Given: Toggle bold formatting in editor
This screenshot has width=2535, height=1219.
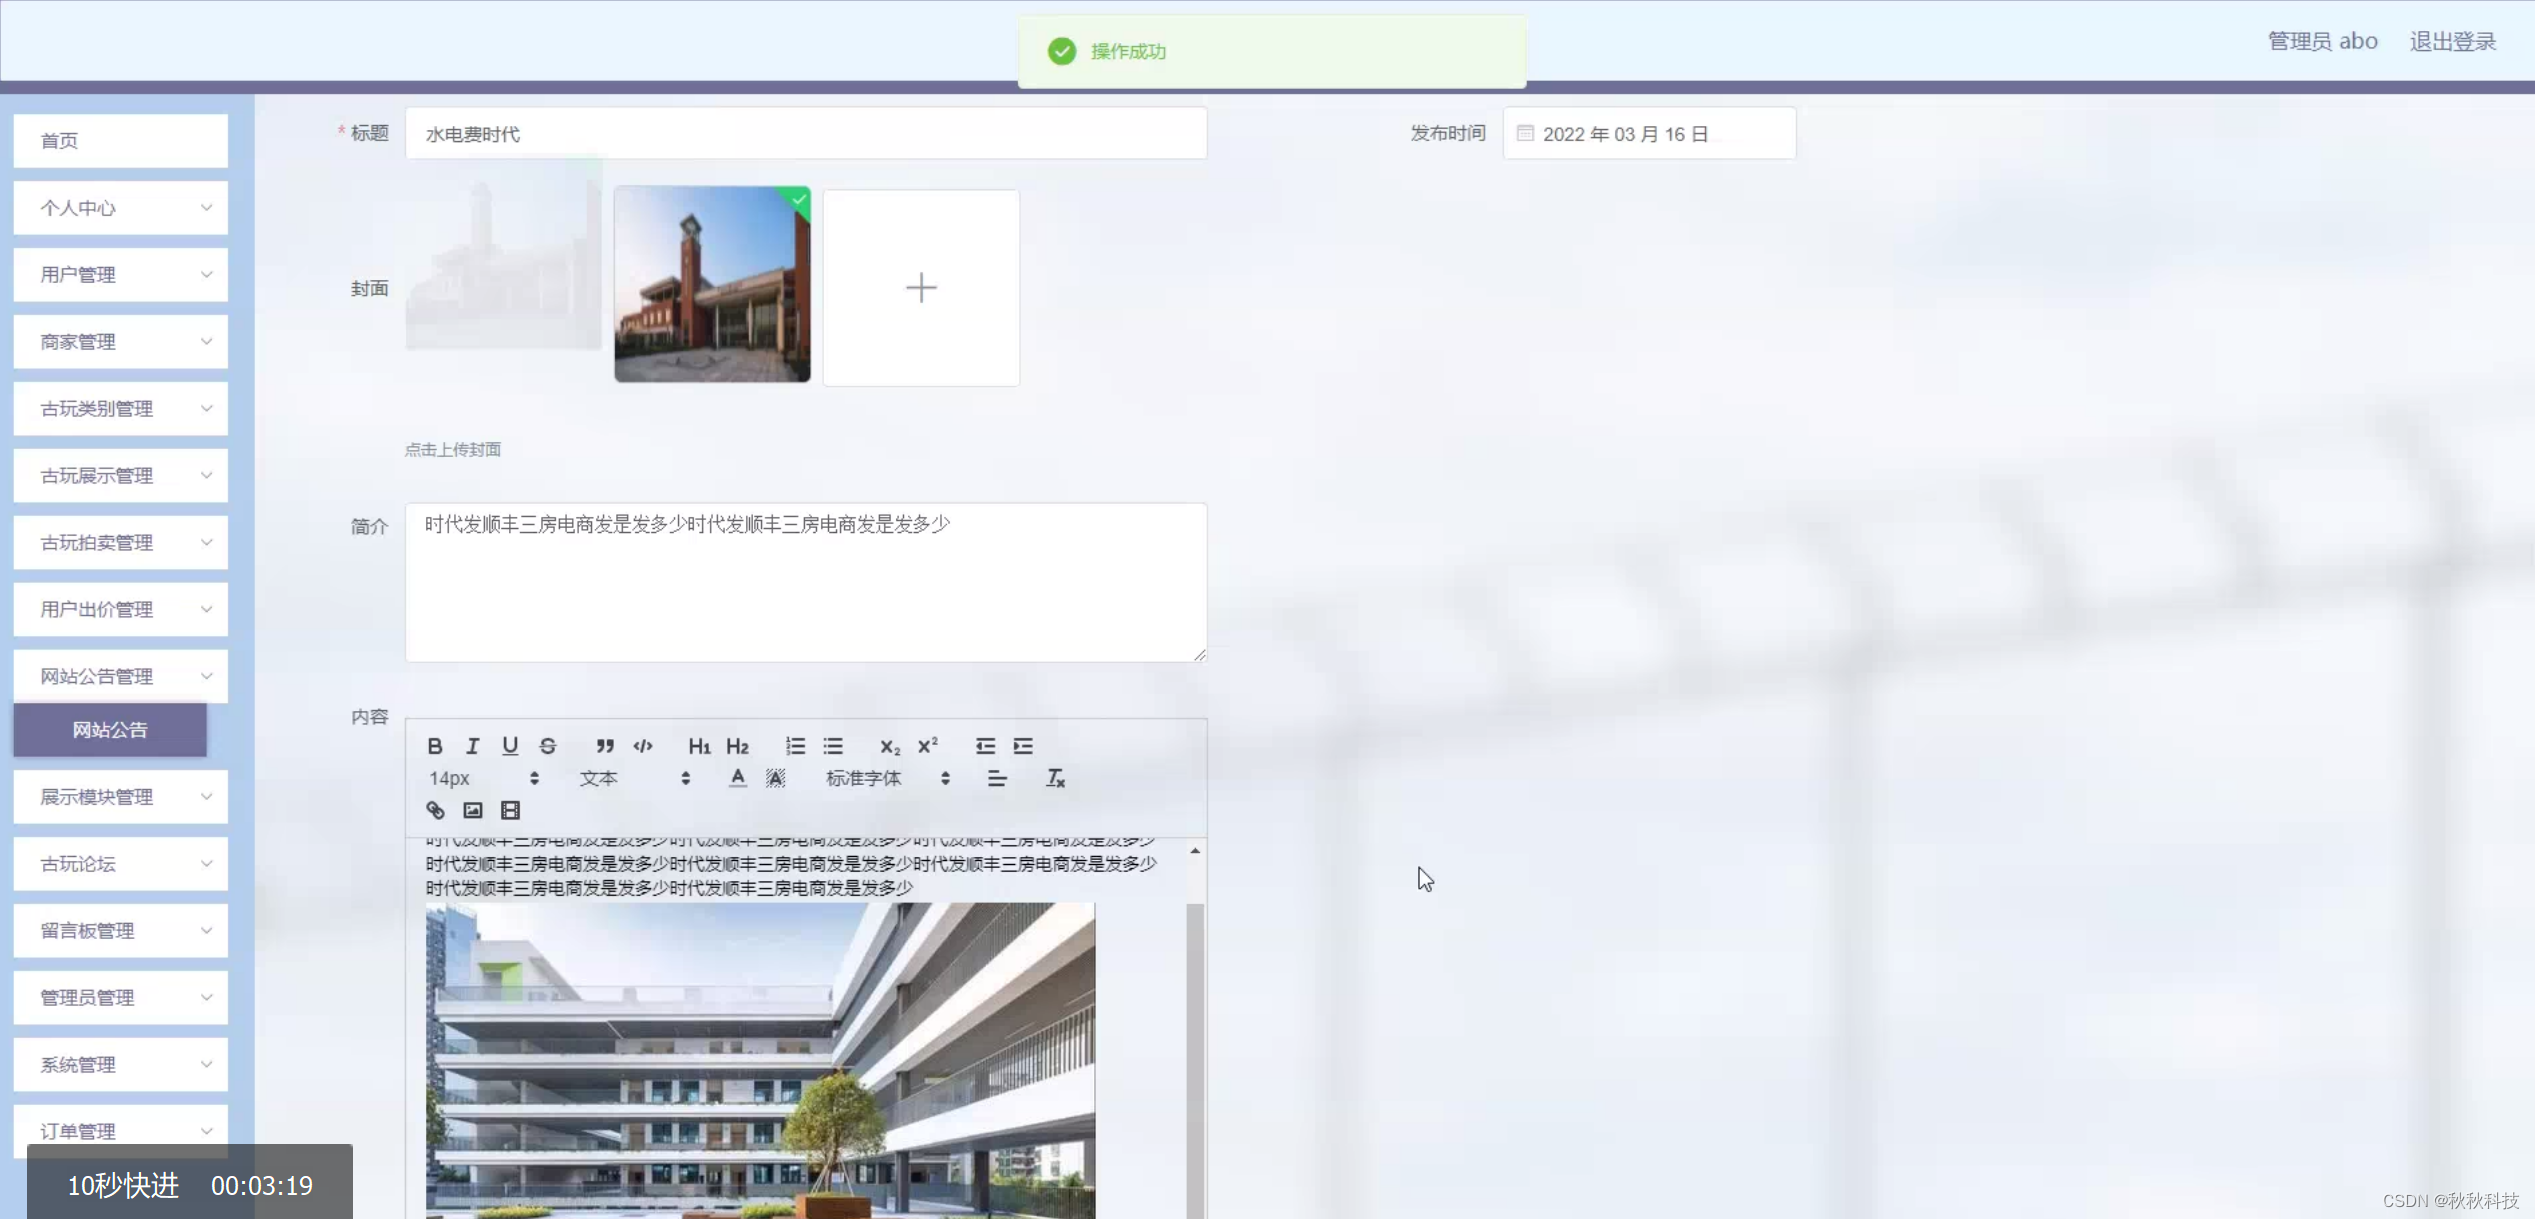Looking at the screenshot, I should click(434, 746).
